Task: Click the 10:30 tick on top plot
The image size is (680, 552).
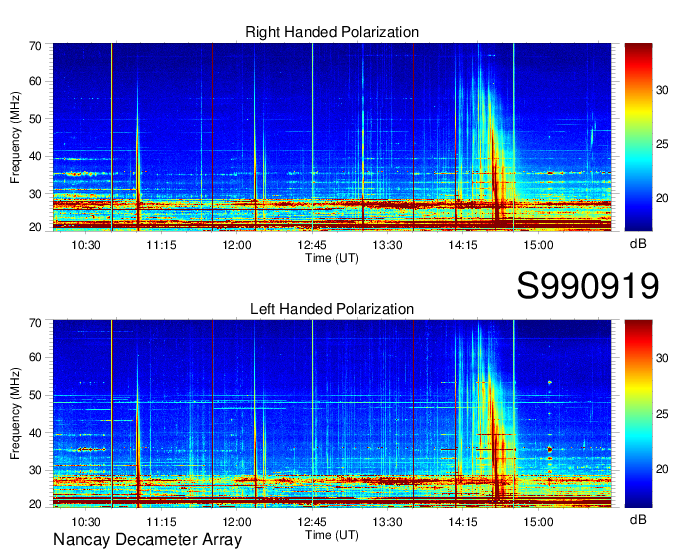Action: (x=86, y=245)
